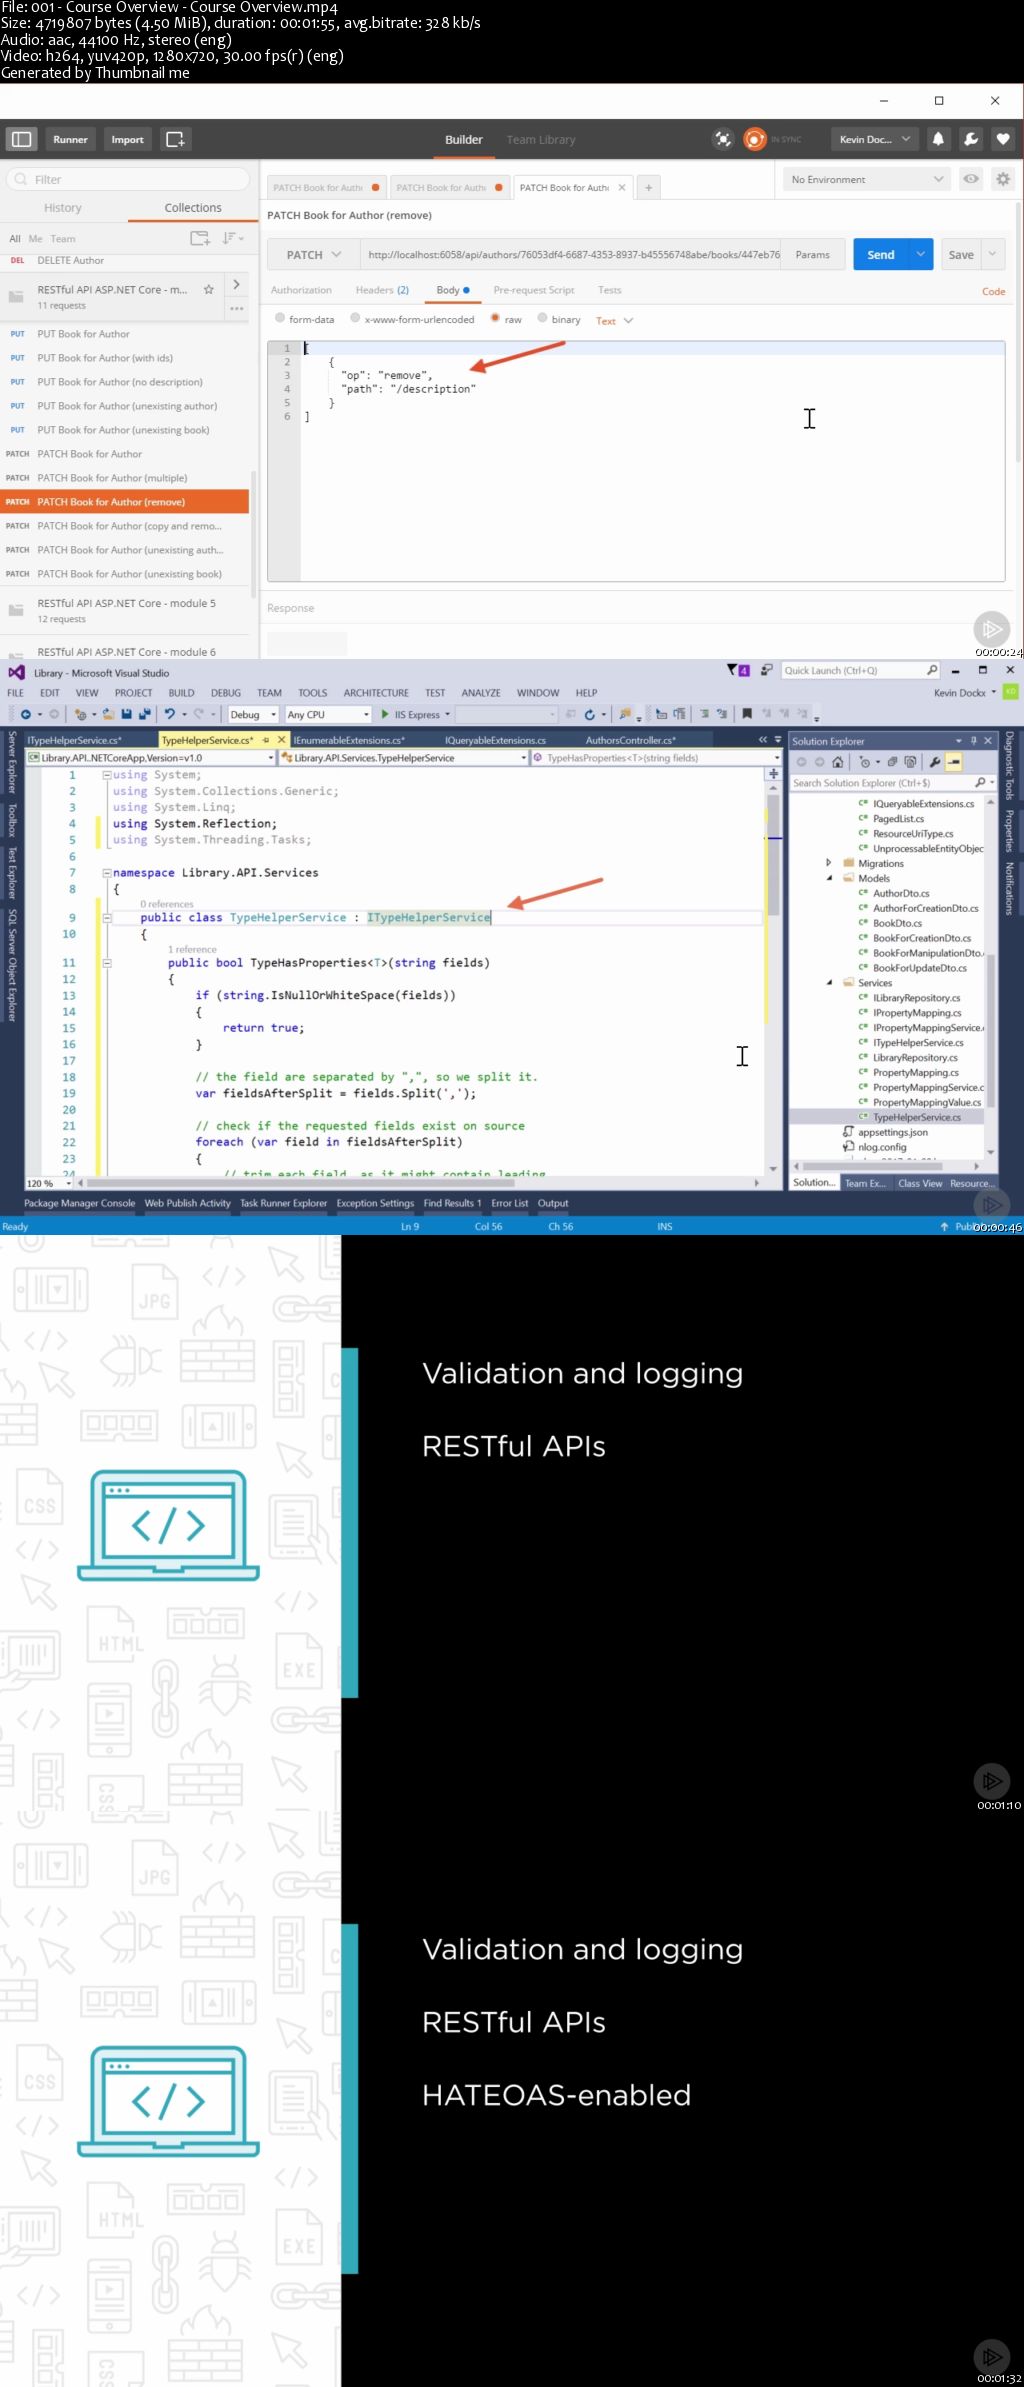Click the bookmark icon in VS toolbar
Screen dimensions: 1024x2387
point(746,714)
